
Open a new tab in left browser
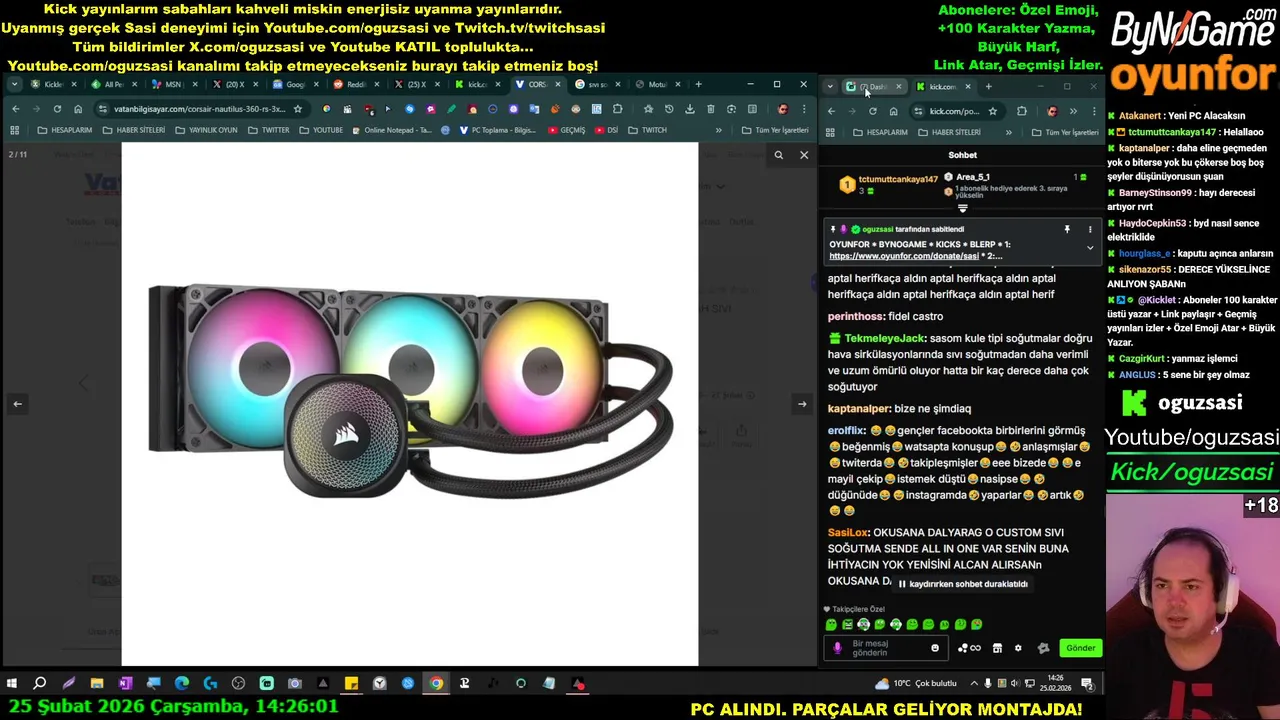698,84
